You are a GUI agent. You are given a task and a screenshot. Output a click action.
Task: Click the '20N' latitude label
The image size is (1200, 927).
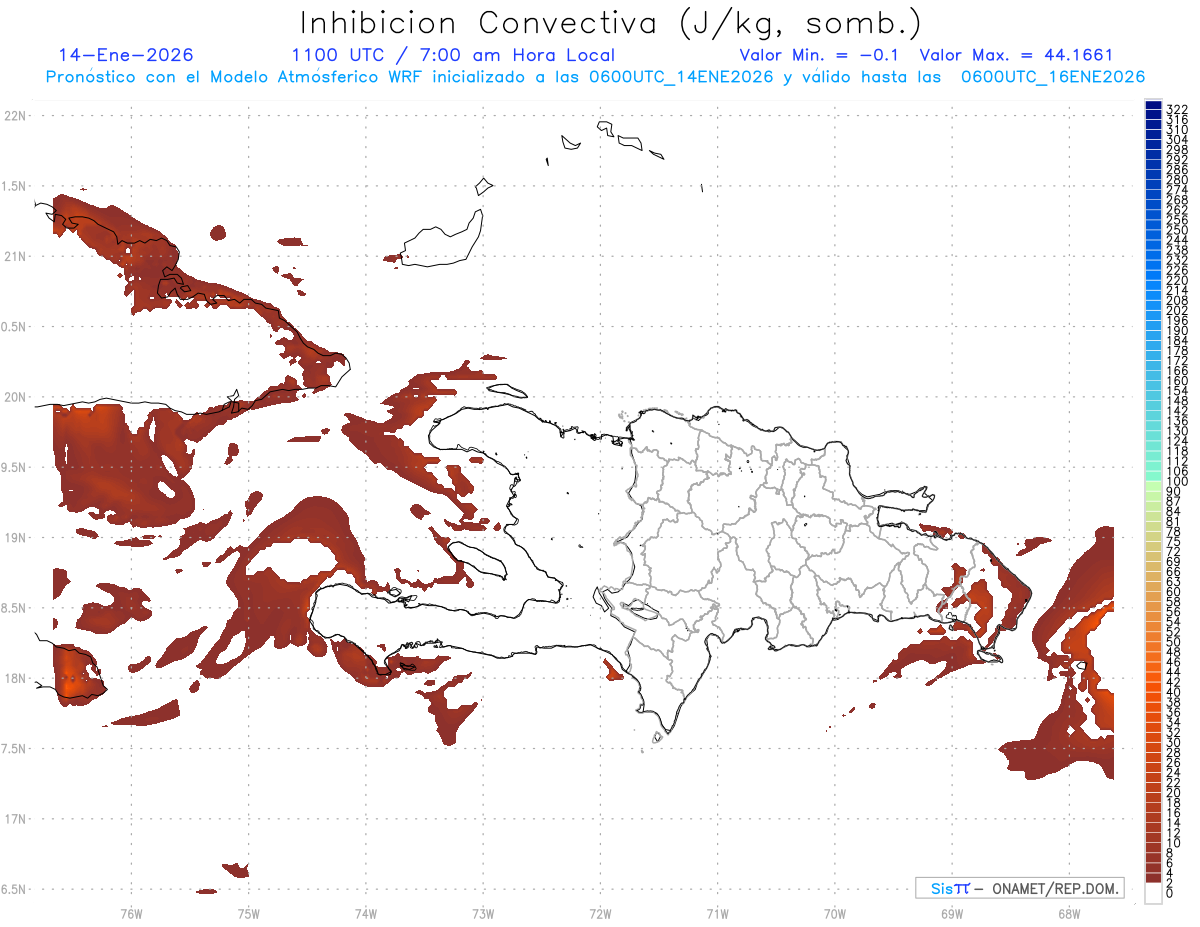coord(15,397)
